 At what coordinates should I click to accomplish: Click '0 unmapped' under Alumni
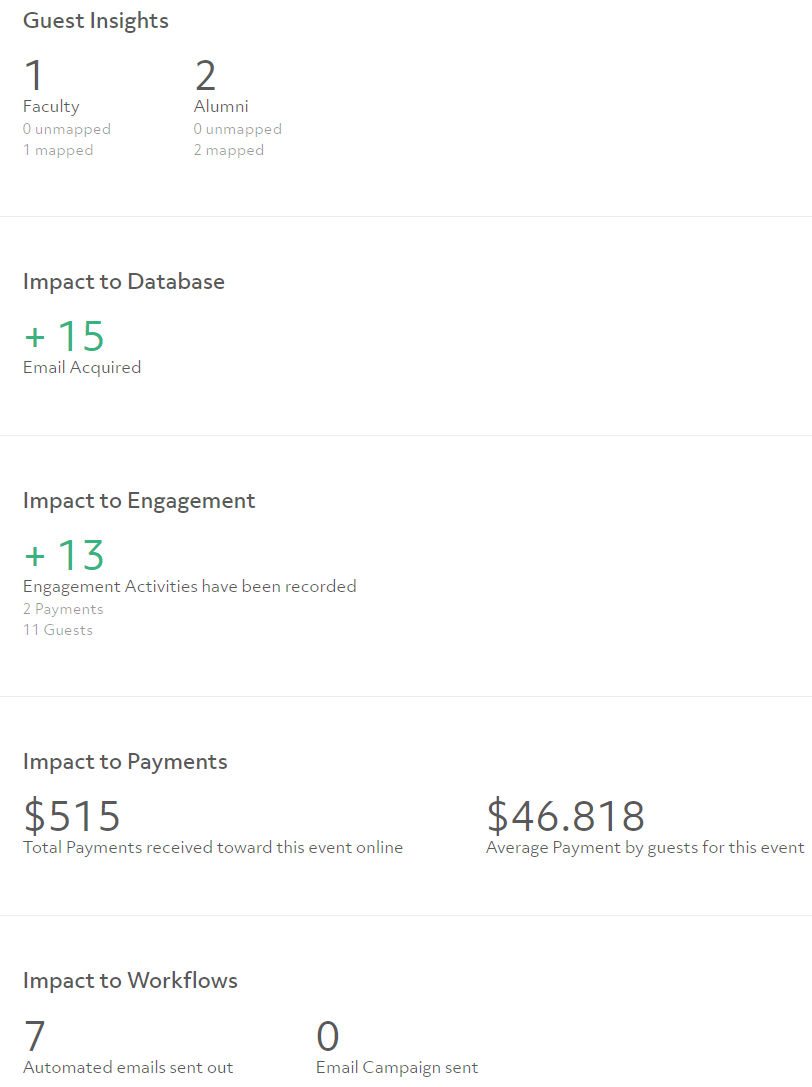pos(238,129)
